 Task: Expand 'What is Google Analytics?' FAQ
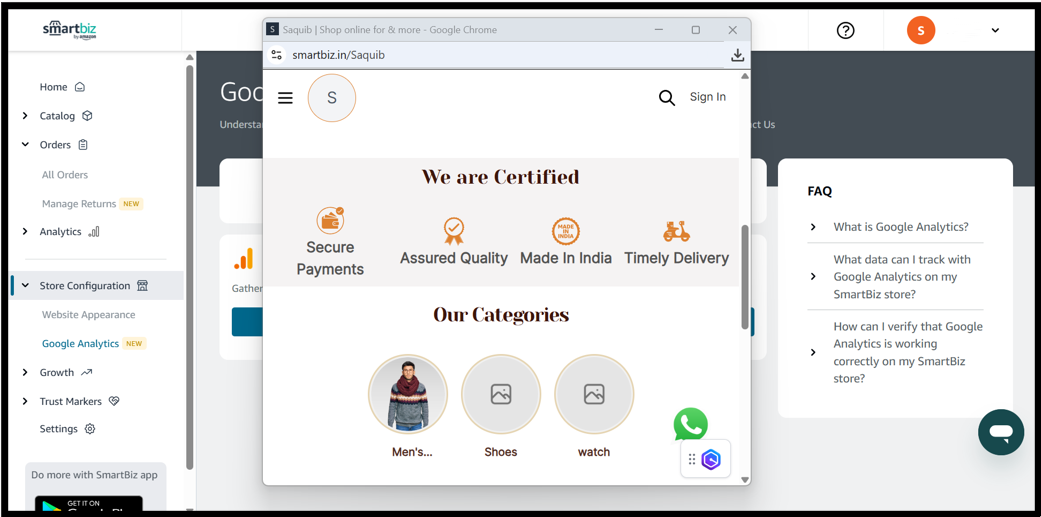813,227
